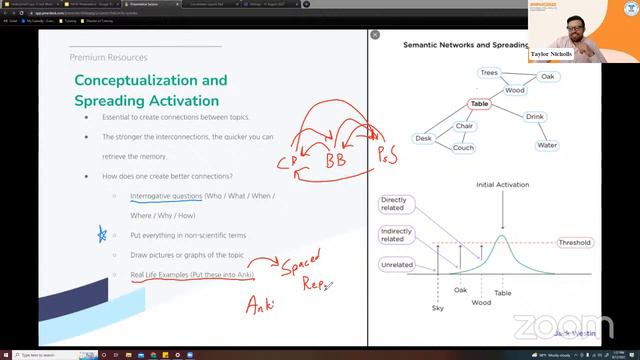640x360 pixels.
Task: Click Draw pictures or graphs bullet
Action: [187, 255]
